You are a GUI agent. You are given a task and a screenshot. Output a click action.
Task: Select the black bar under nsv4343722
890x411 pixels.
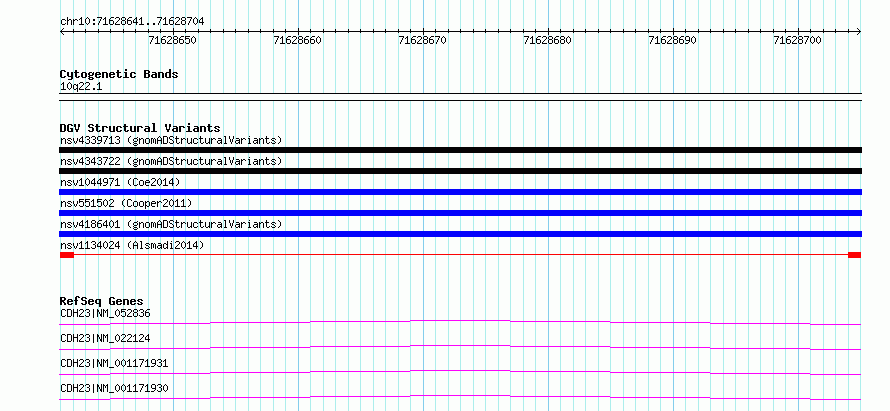pyautogui.click(x=460, y=171)
